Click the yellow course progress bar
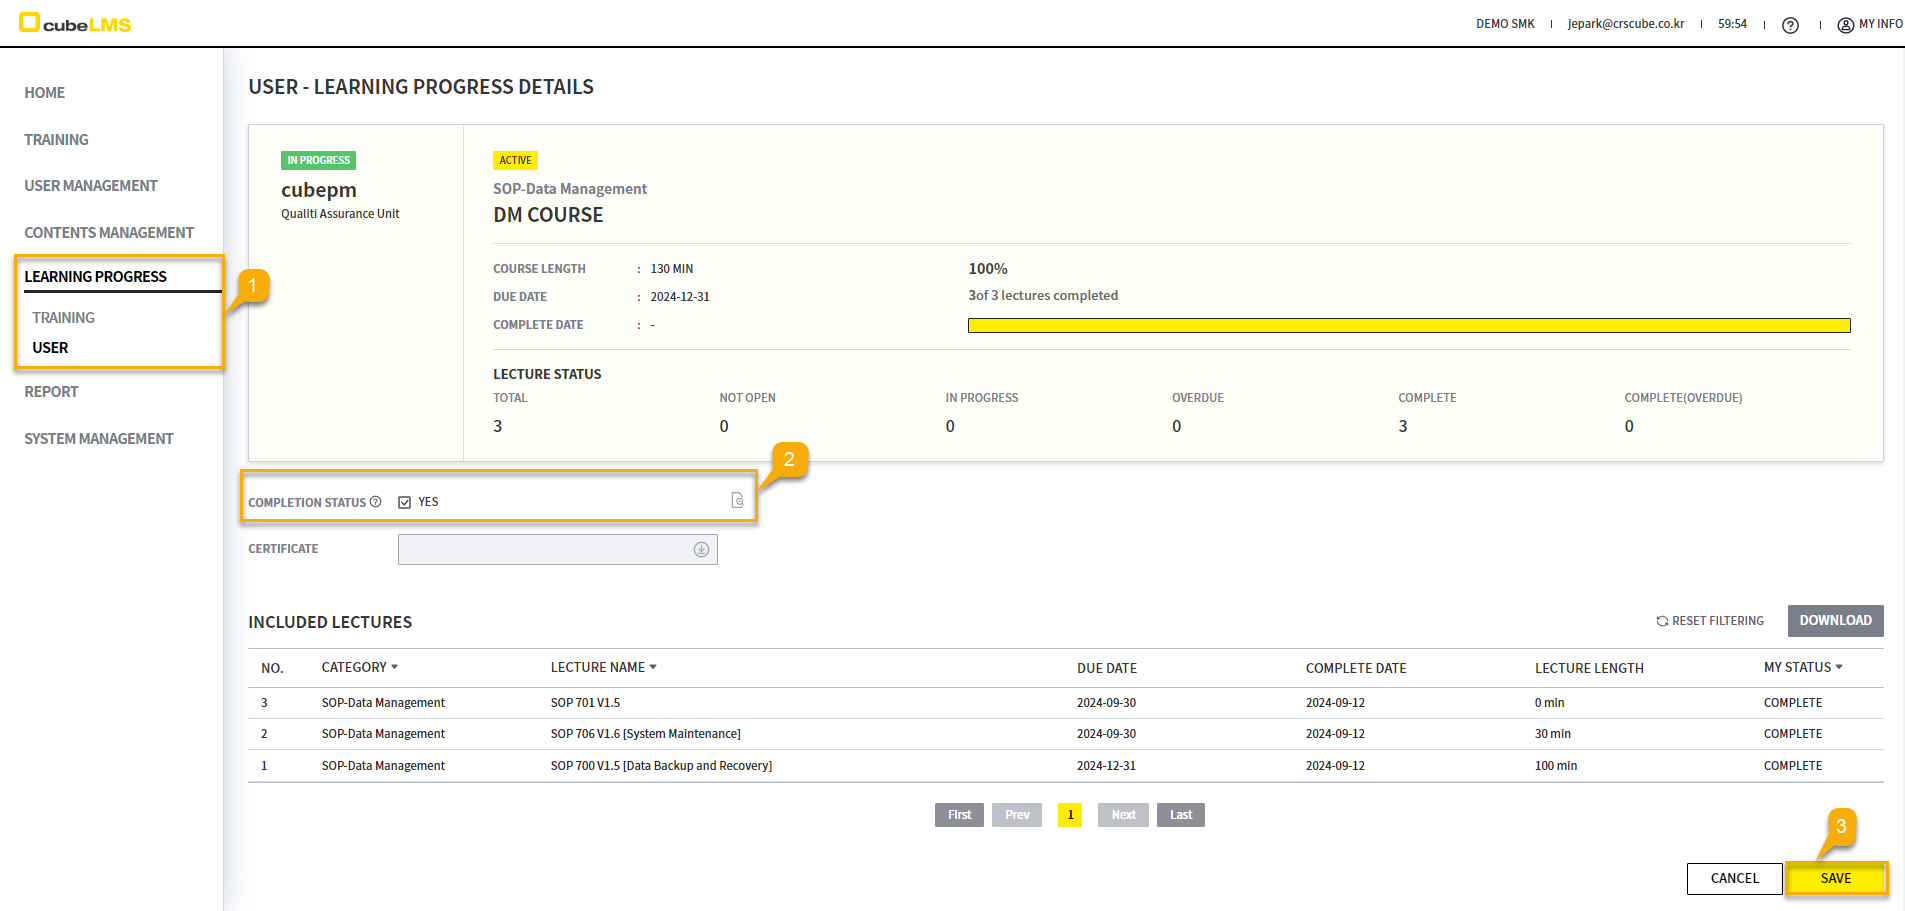 point(1408,325)
